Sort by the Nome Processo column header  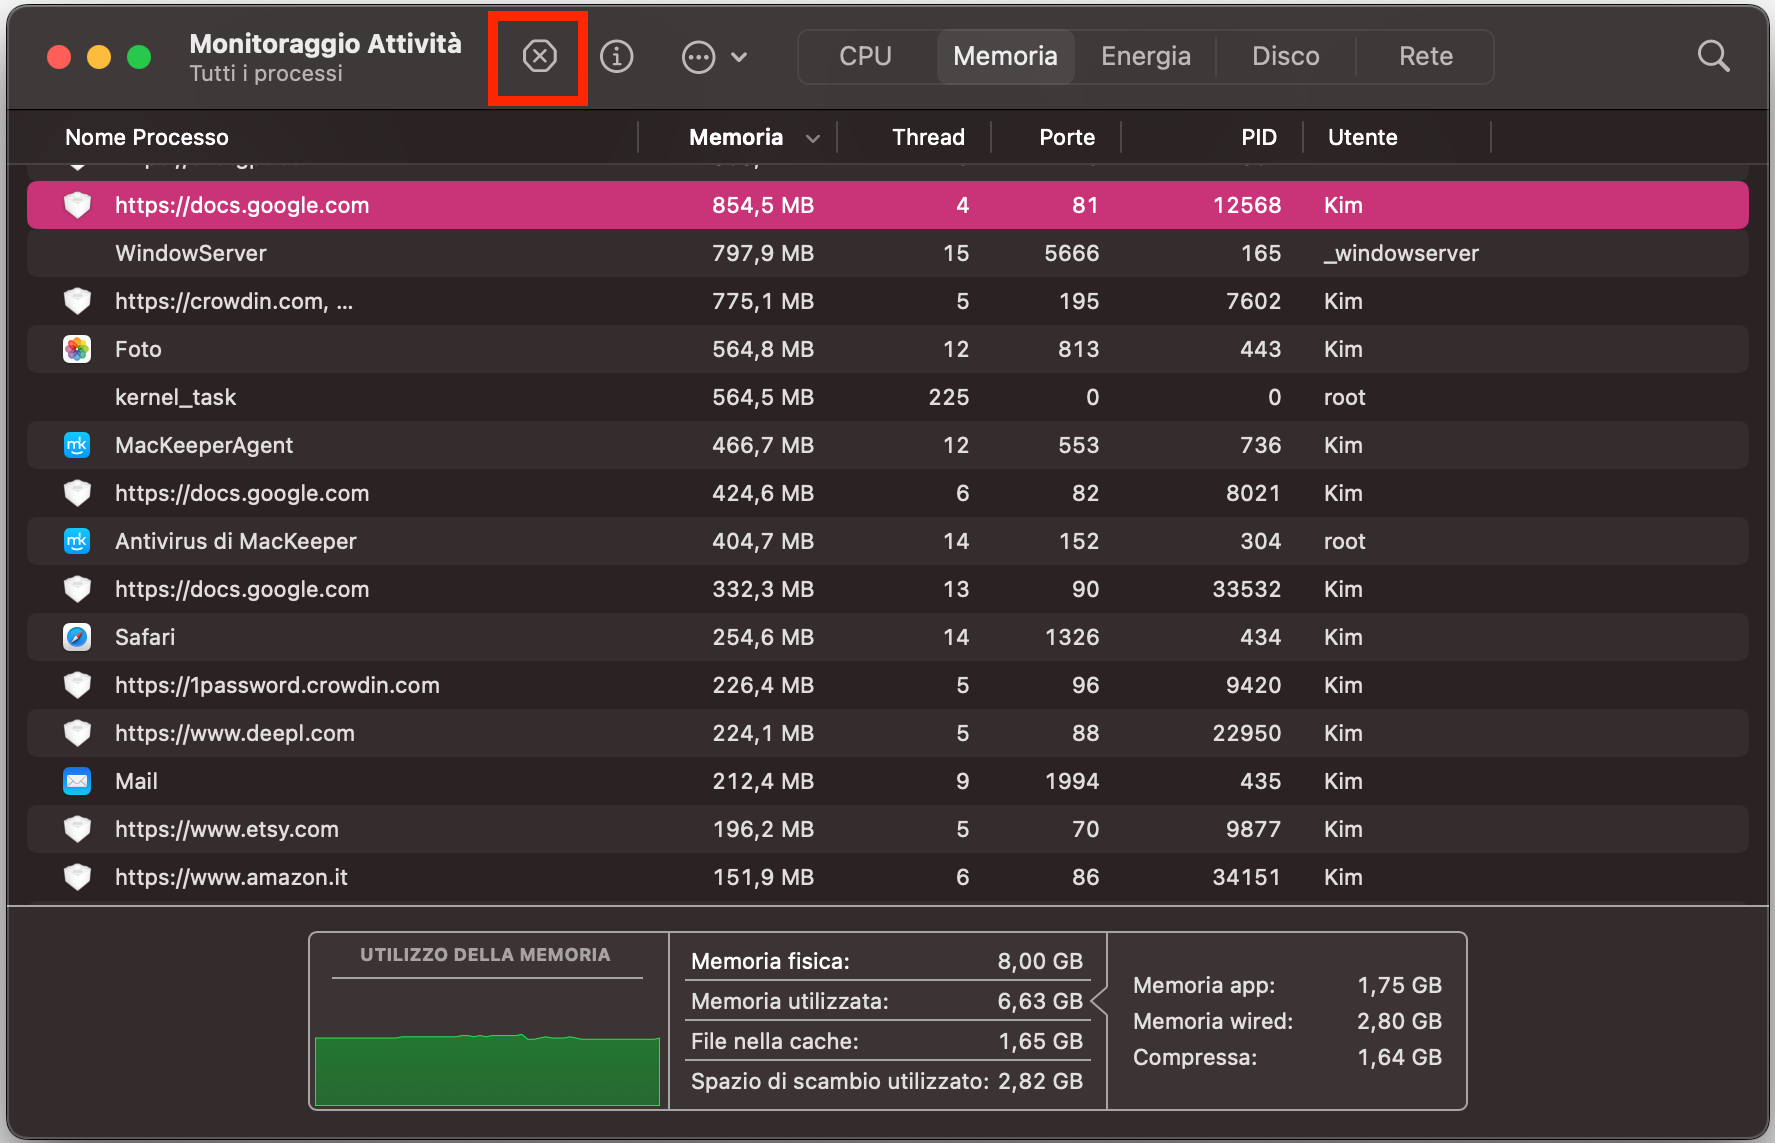coord(147,138)
